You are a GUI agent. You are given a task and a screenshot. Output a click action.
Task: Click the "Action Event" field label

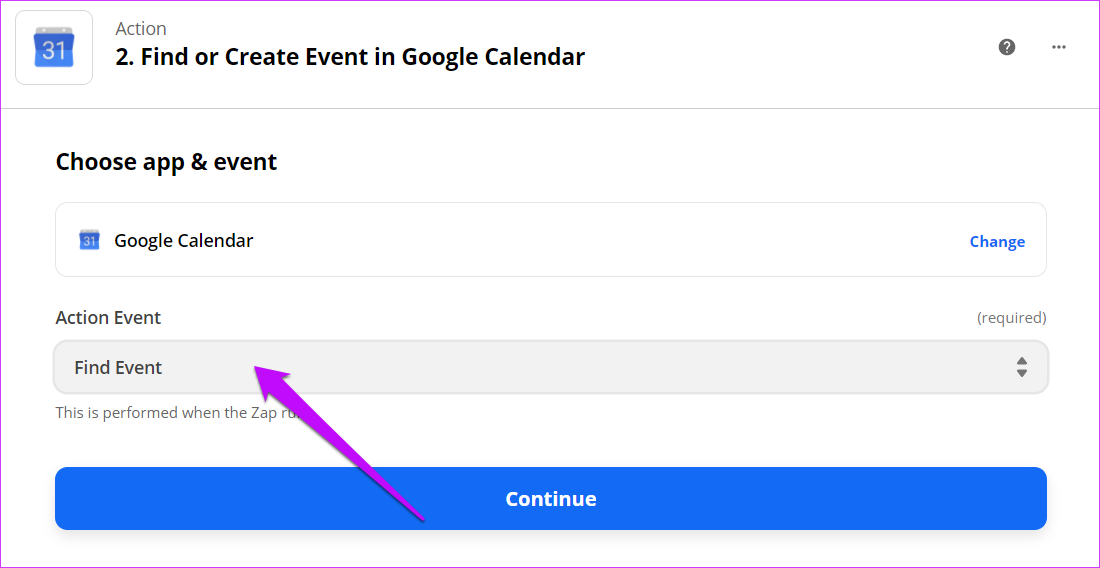(x=108, y=317)
